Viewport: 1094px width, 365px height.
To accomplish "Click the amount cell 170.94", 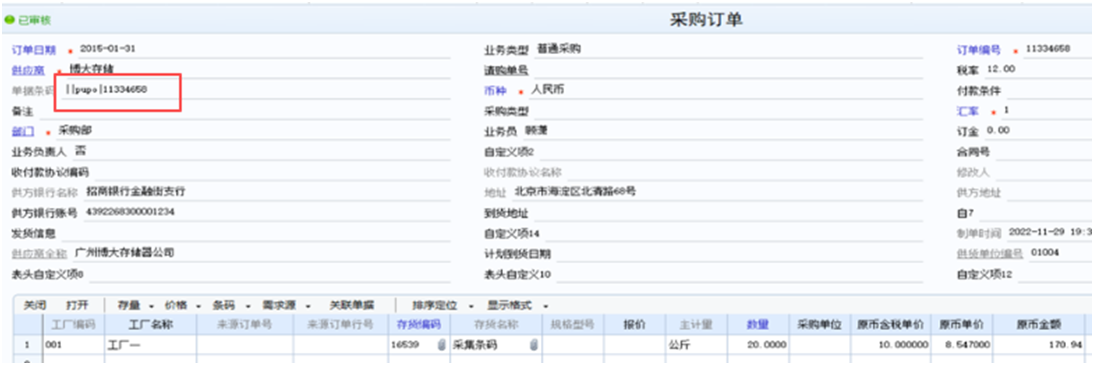I will pyautogui.click(x=1040, y=345).
